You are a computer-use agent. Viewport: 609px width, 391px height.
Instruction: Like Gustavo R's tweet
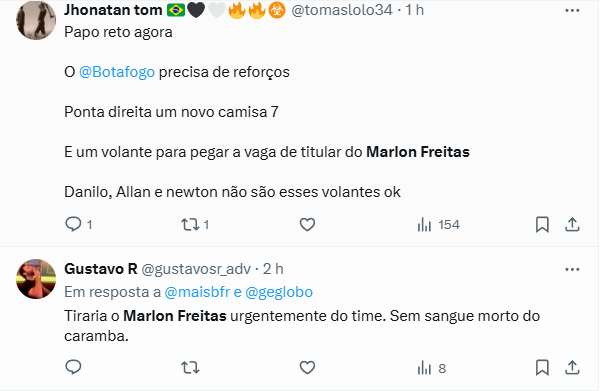point(307,367)
